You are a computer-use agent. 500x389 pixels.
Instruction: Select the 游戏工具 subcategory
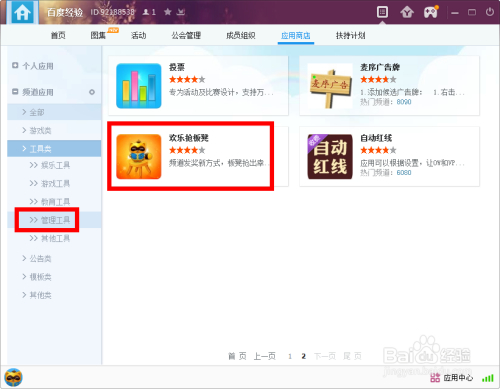click(54, 183)
